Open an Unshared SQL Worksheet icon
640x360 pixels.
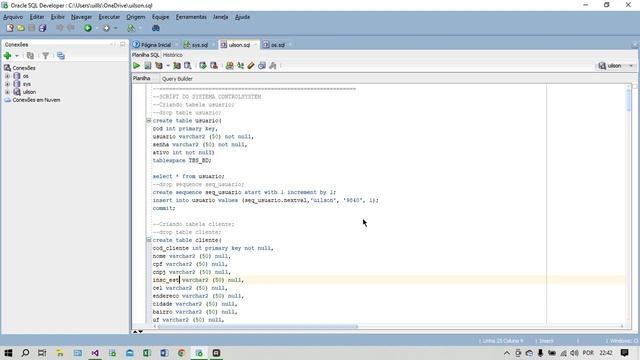pos(229,66)
